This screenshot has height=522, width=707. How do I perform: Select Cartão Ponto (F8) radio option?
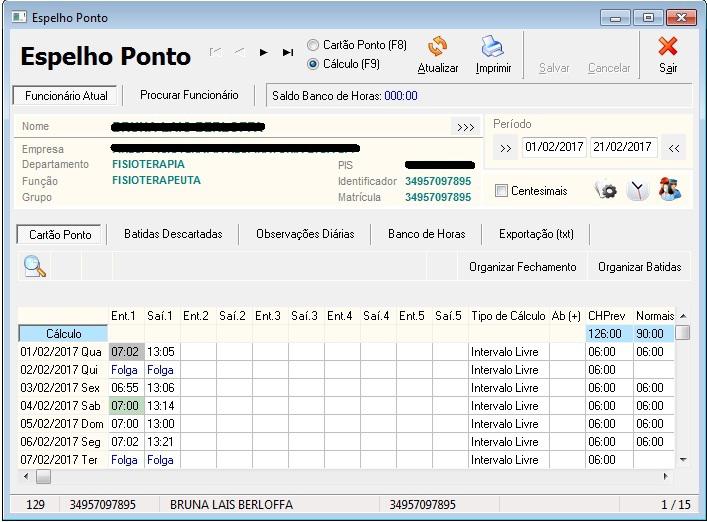(314, 45)
